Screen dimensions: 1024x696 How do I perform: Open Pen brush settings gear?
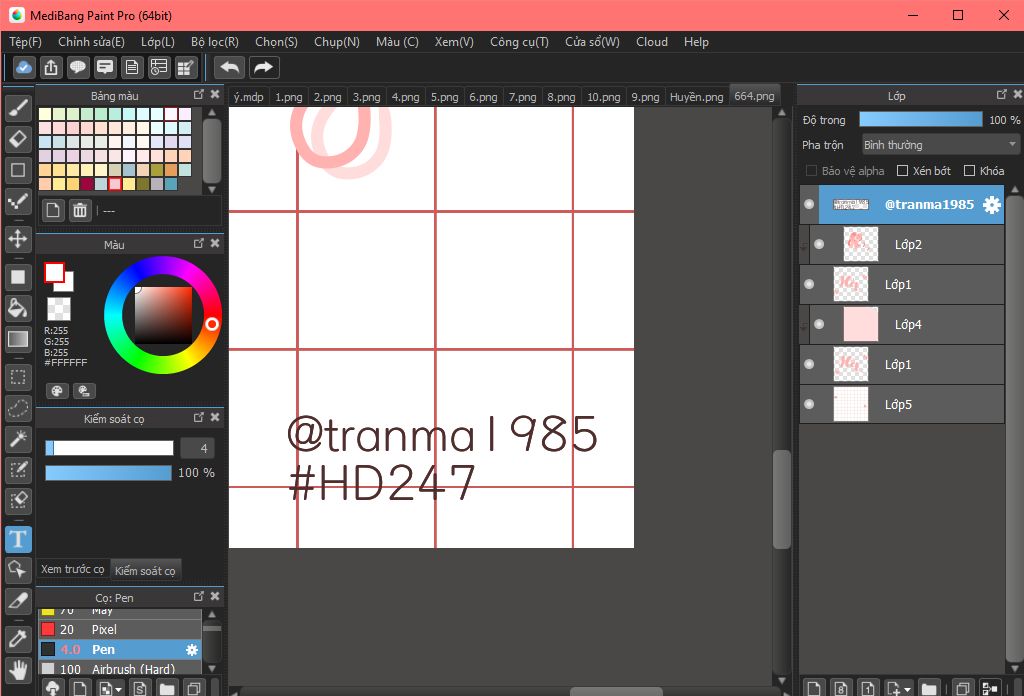pos(191,650)
